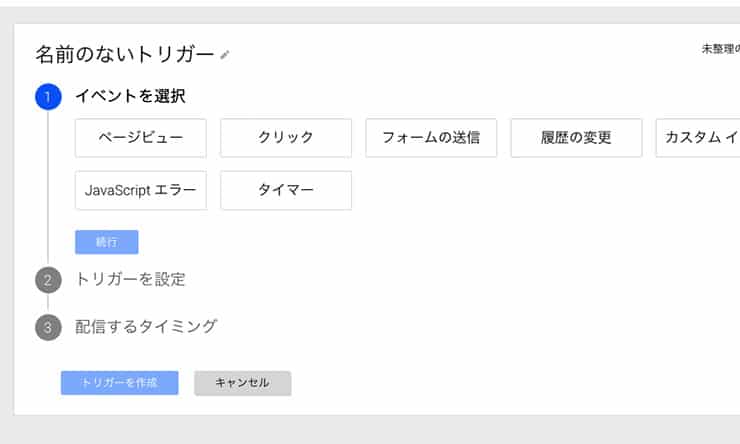This screenshot has height=444, width=740.
Task: Click the step 2 gray circle
Action: click(x=48, y=280)
